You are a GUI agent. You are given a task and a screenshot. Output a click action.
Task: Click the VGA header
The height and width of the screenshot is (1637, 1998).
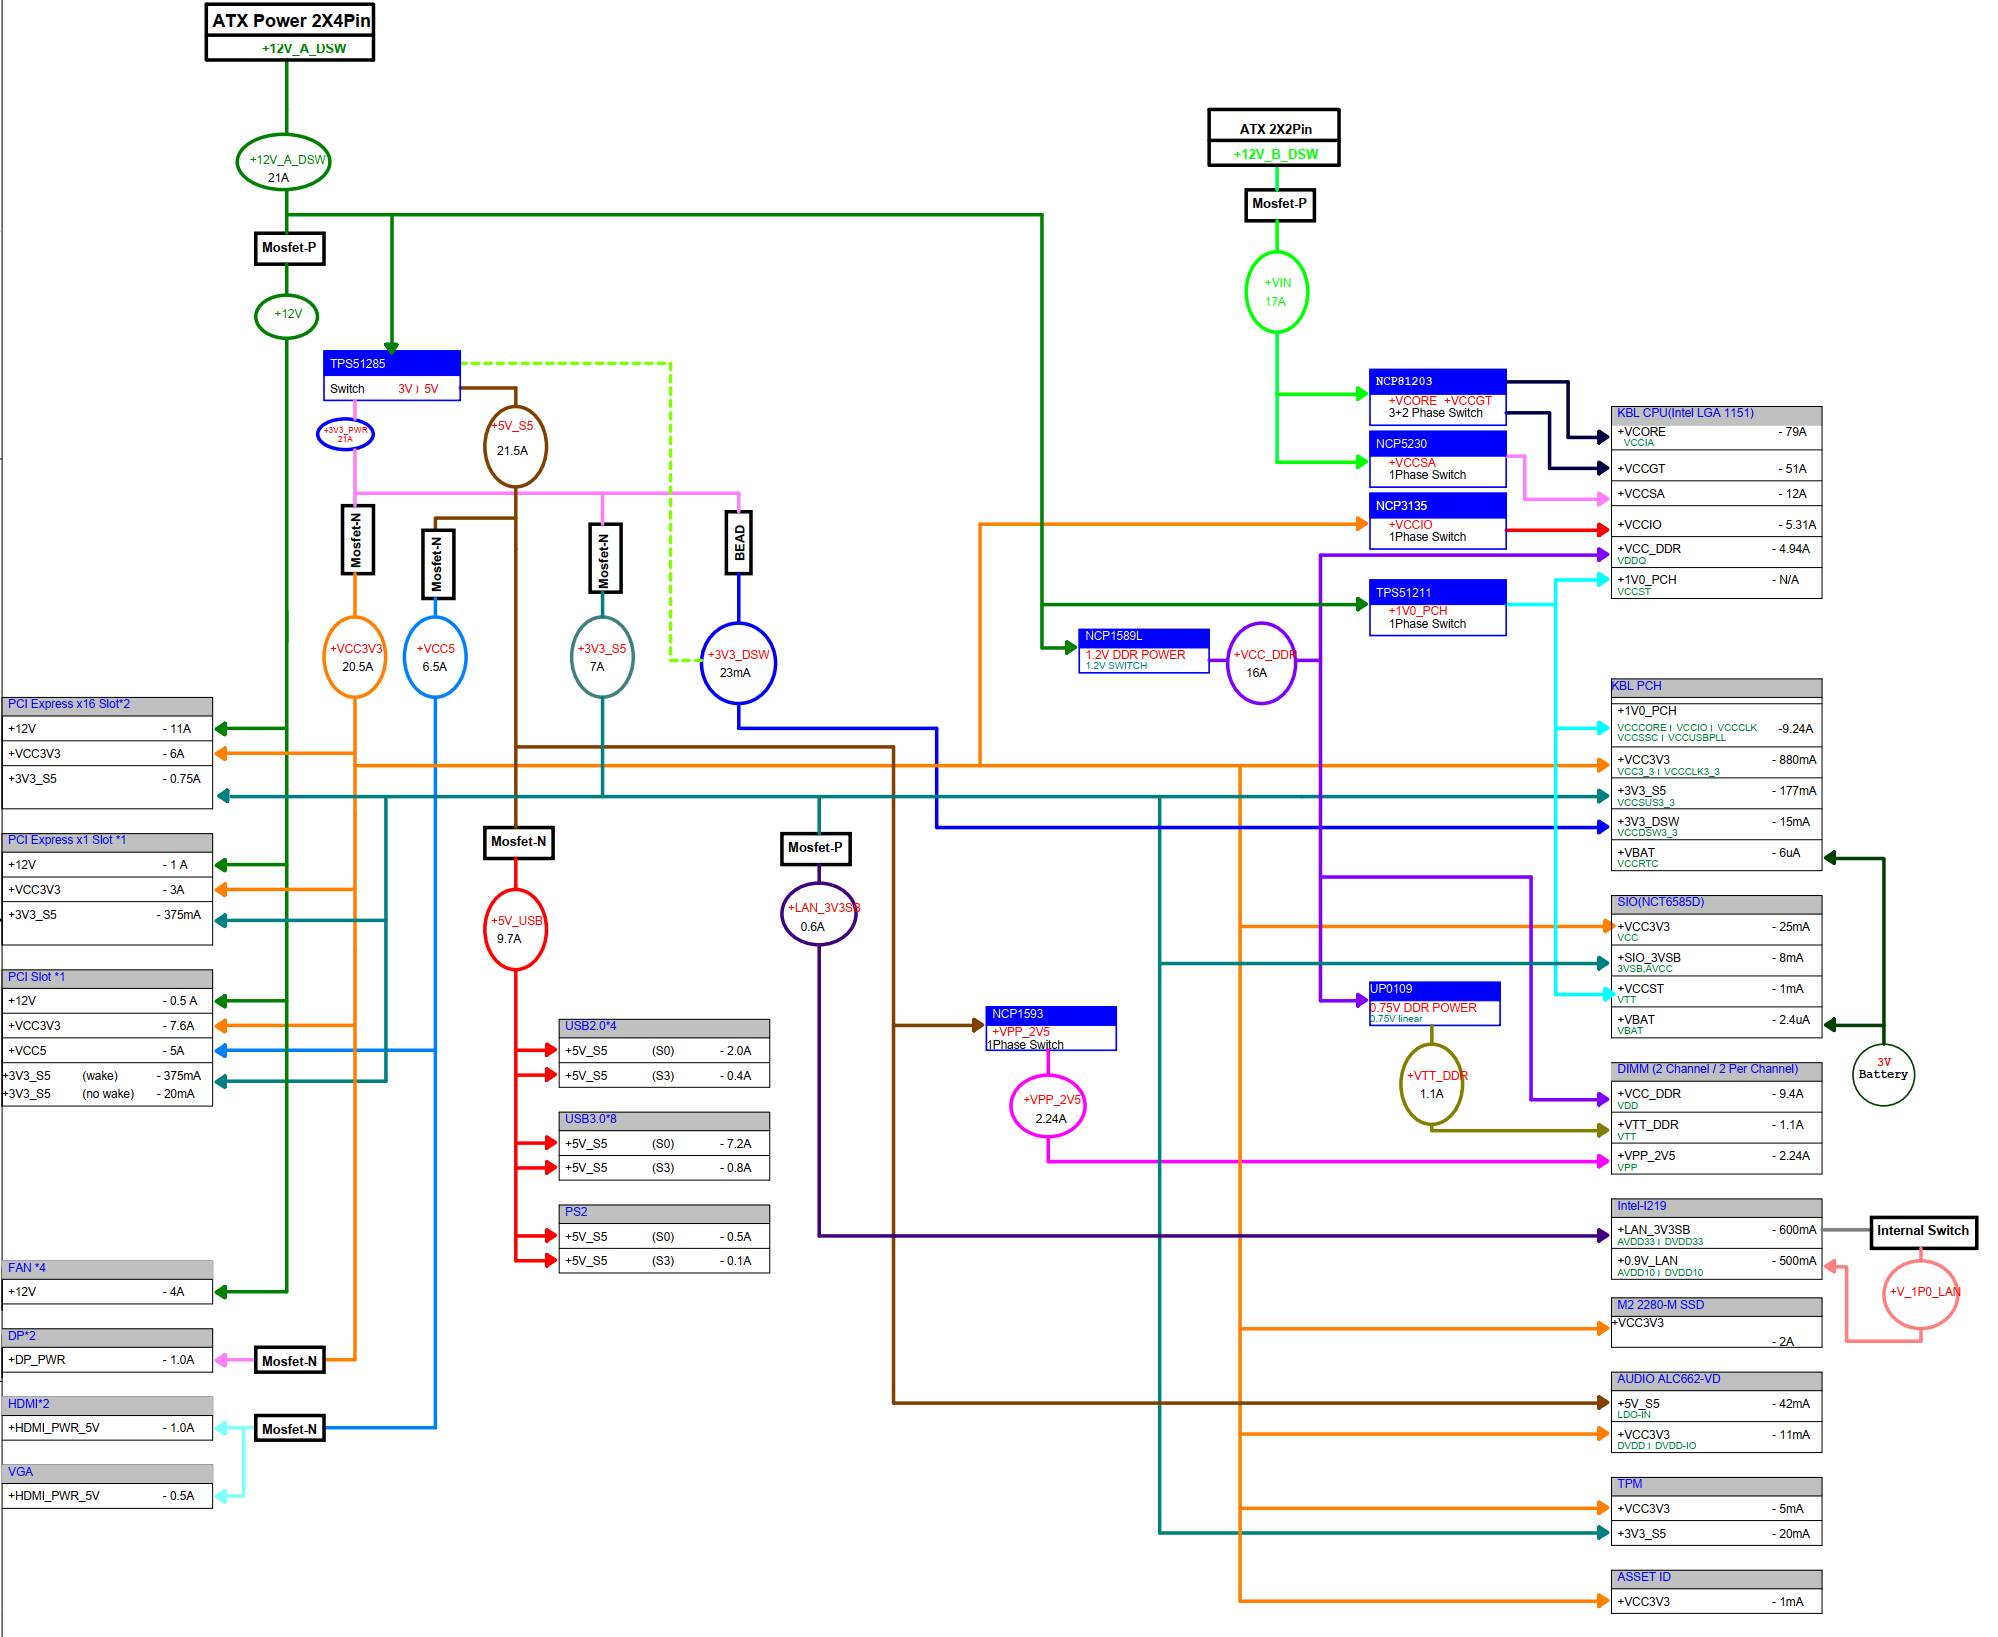[107, 1473]
